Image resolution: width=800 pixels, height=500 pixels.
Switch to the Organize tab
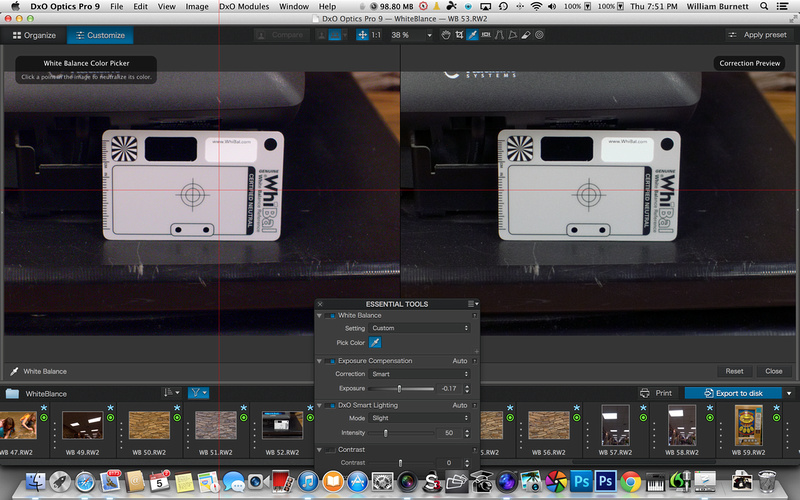point(34,35)
